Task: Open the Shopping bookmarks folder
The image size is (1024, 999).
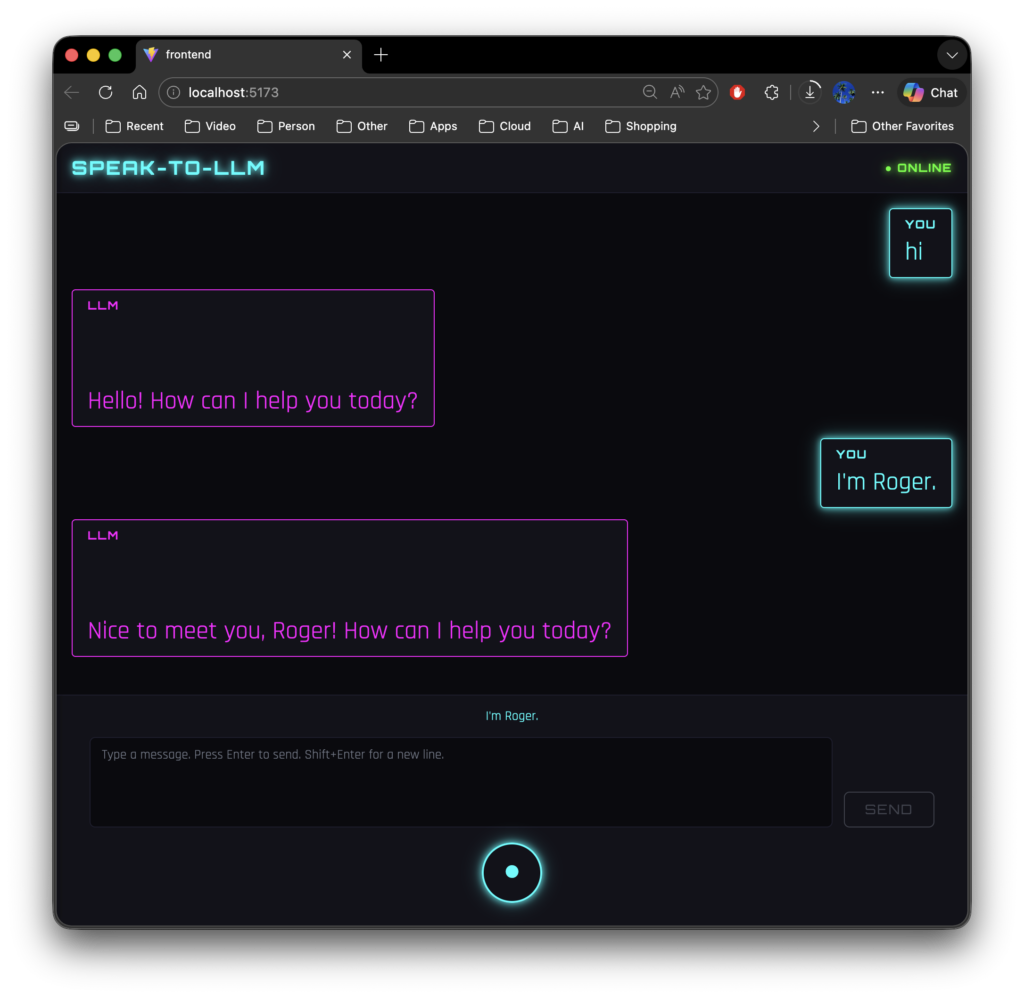Action: pos(641,126)
